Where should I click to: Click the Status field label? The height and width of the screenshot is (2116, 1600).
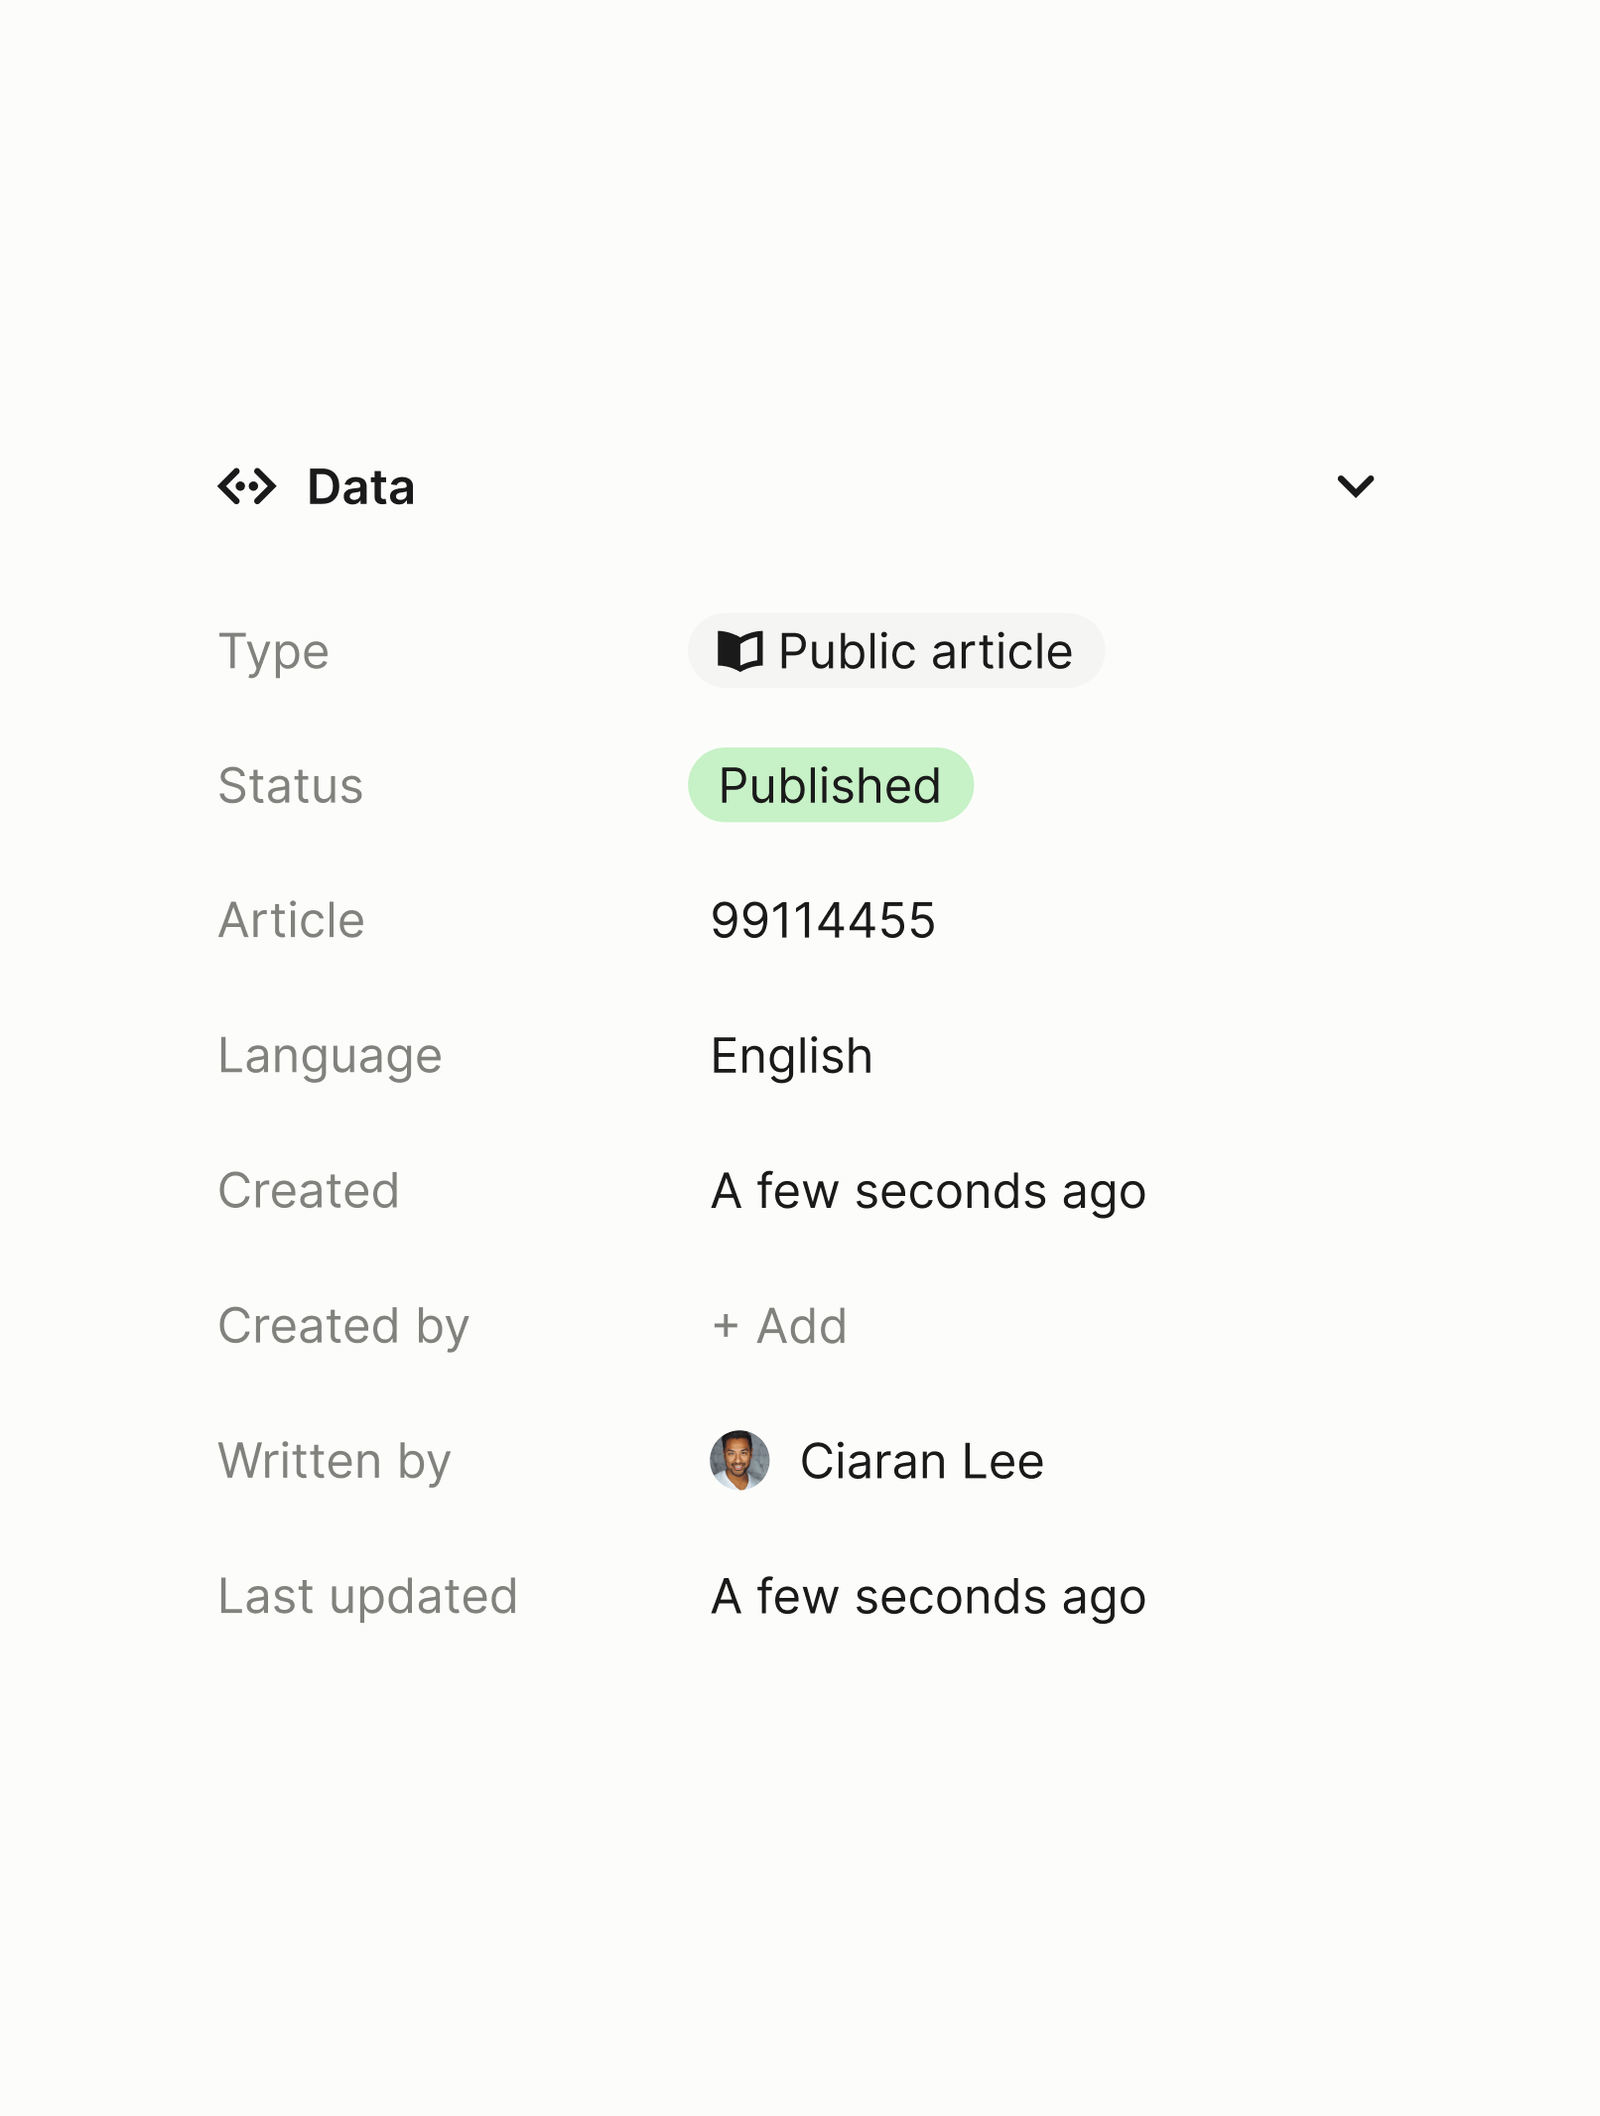(291, 785)
